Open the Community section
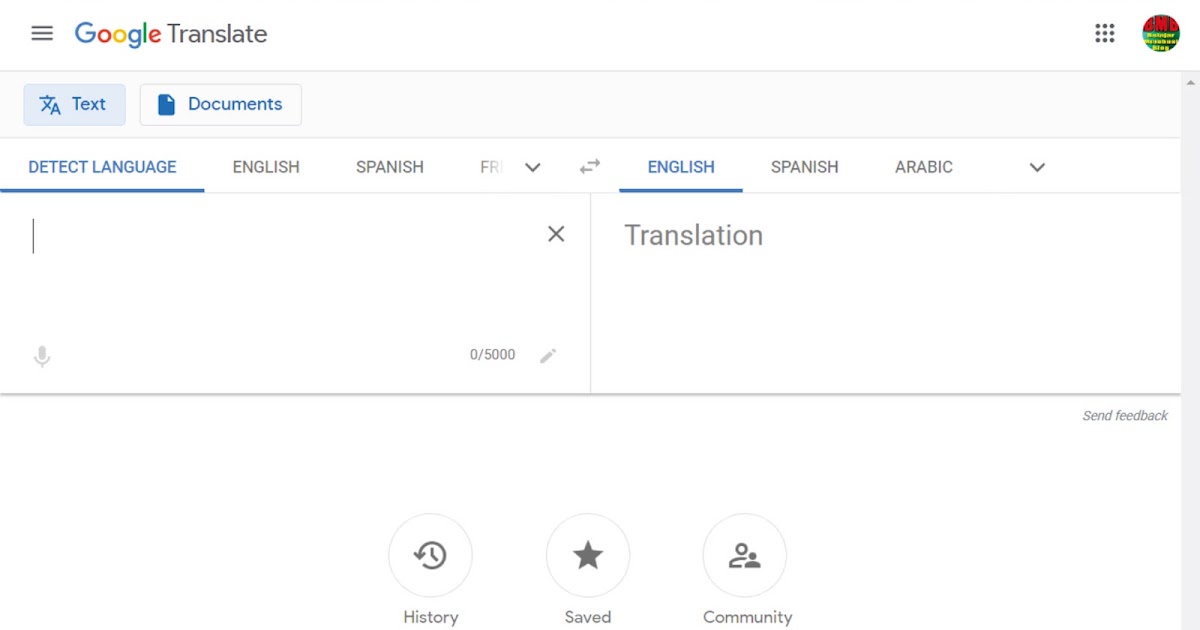 pos(745,555)
